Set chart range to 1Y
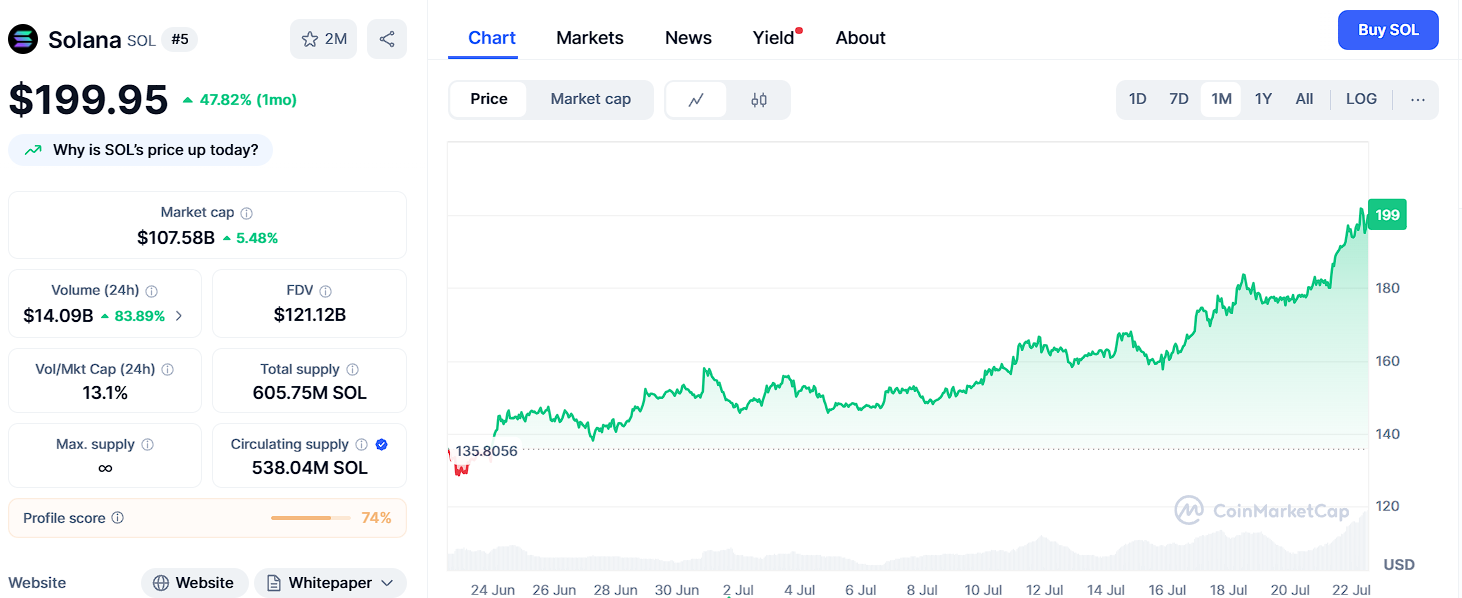 [1263, 99]
